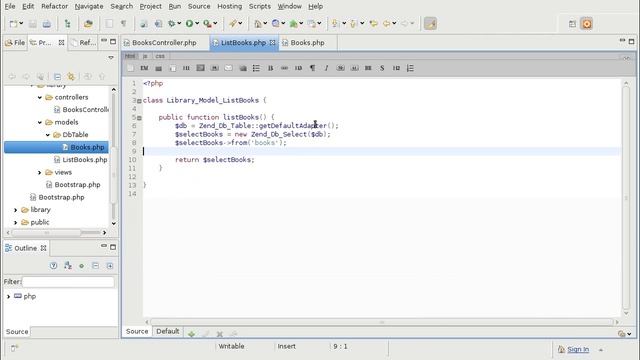640x360 pixels.
Task: Open the Hosting menu
Action: [229, 7]
